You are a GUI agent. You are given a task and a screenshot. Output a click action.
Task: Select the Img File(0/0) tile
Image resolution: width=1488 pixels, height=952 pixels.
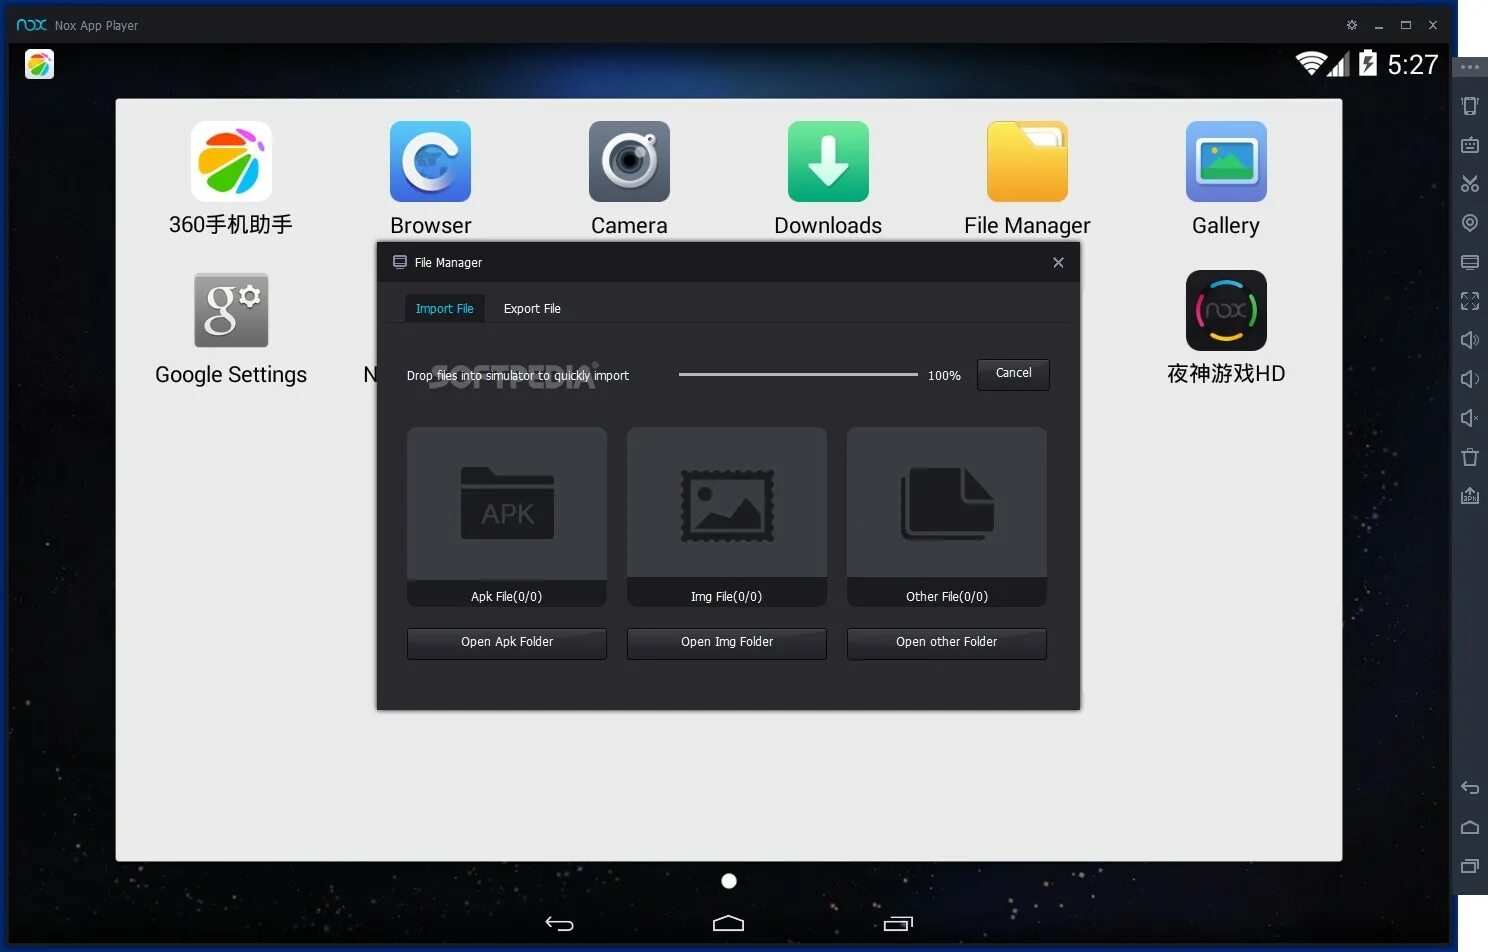727,517
